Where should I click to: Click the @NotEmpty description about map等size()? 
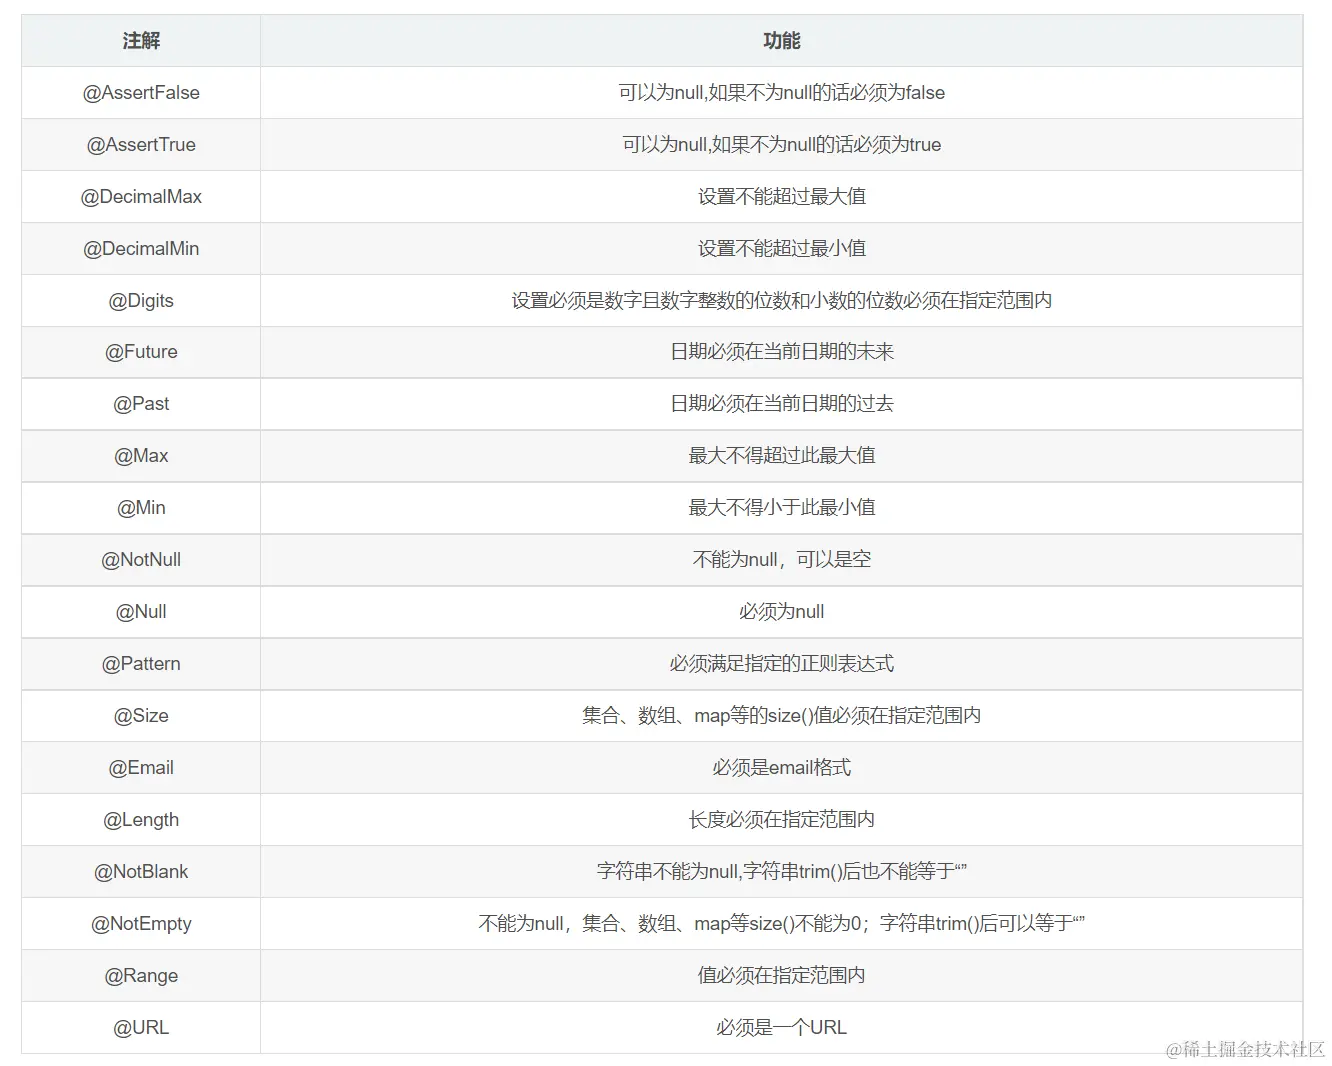(781, 924)
